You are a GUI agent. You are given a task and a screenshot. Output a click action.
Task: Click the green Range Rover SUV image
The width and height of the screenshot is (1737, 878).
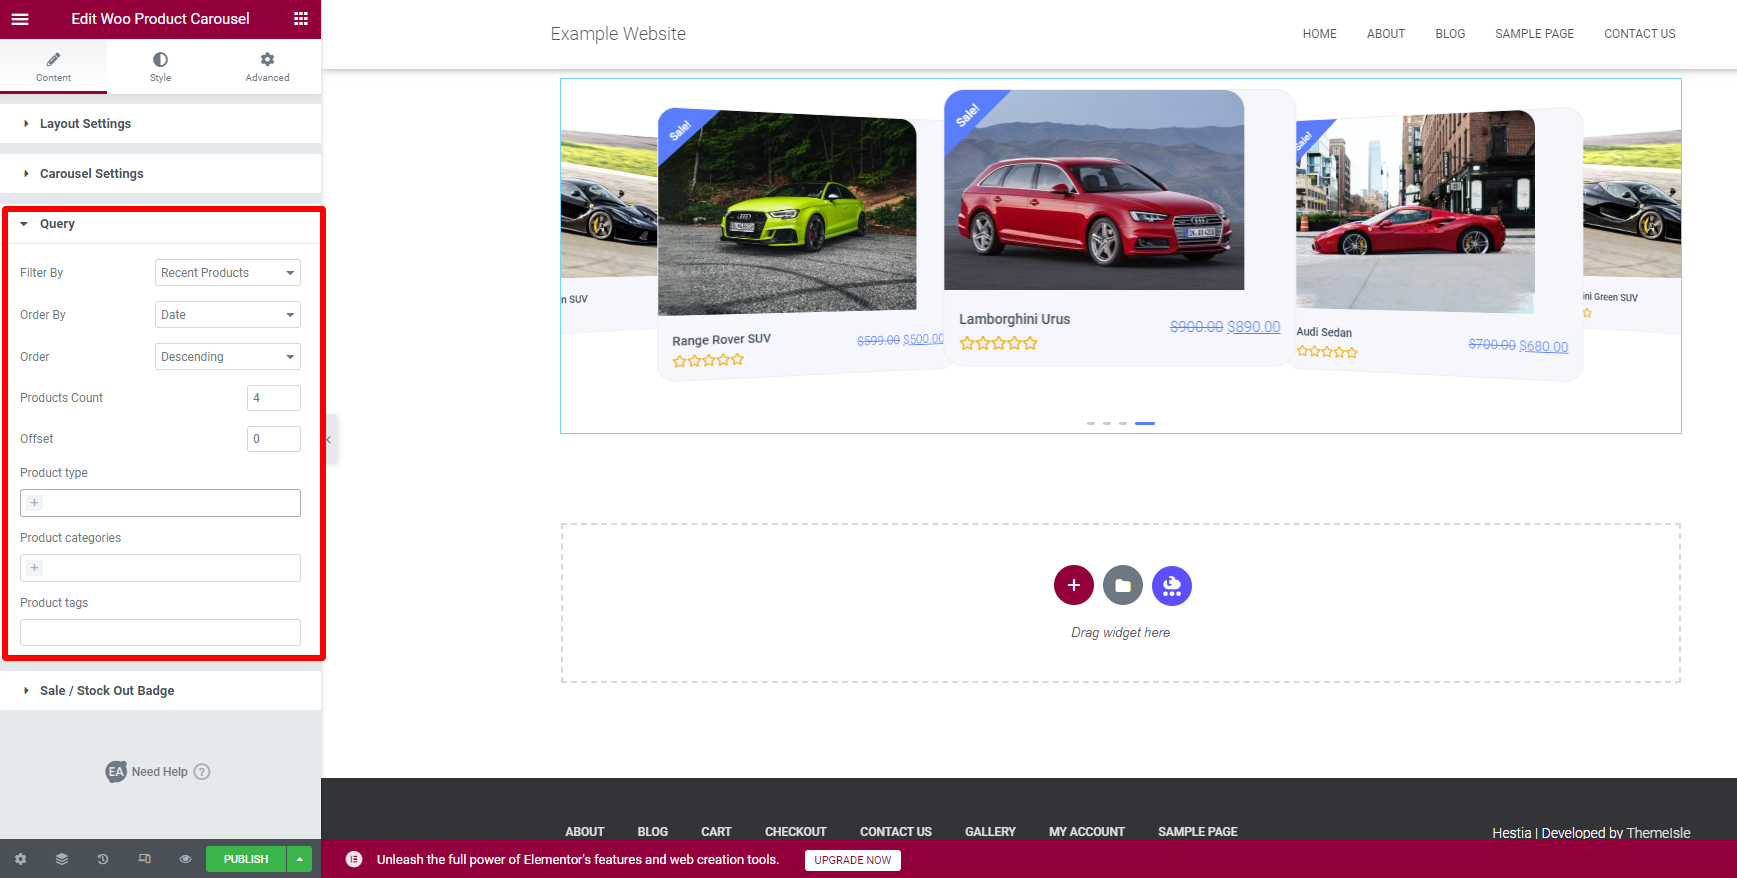point(787,212)
